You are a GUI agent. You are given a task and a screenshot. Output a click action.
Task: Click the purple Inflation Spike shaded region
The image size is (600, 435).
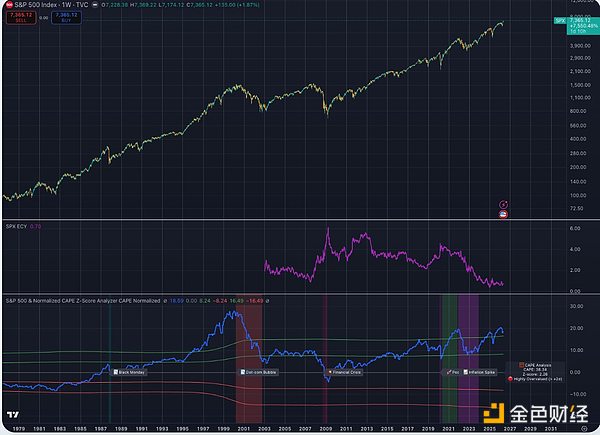(468, 360)
